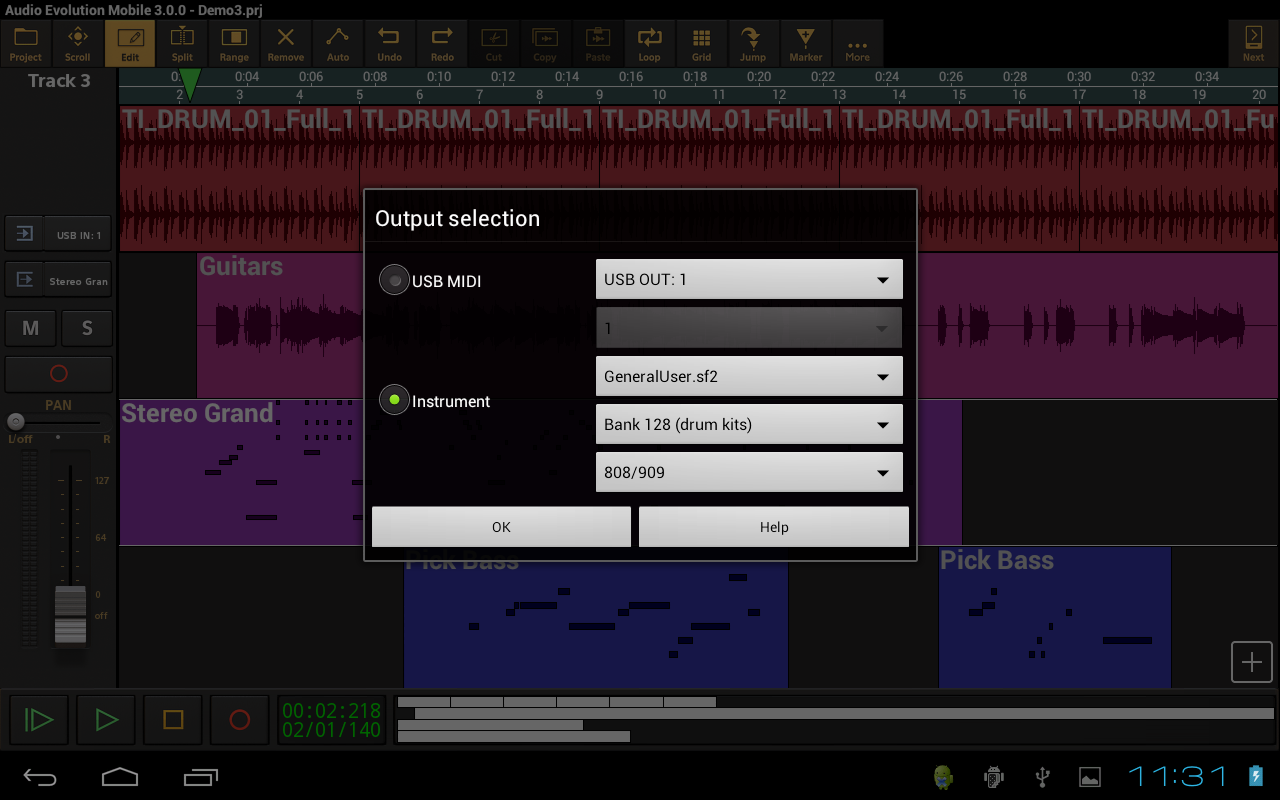1280x800 pixels.
Task: Confirm output selection with OK
Action: [501, 526]
